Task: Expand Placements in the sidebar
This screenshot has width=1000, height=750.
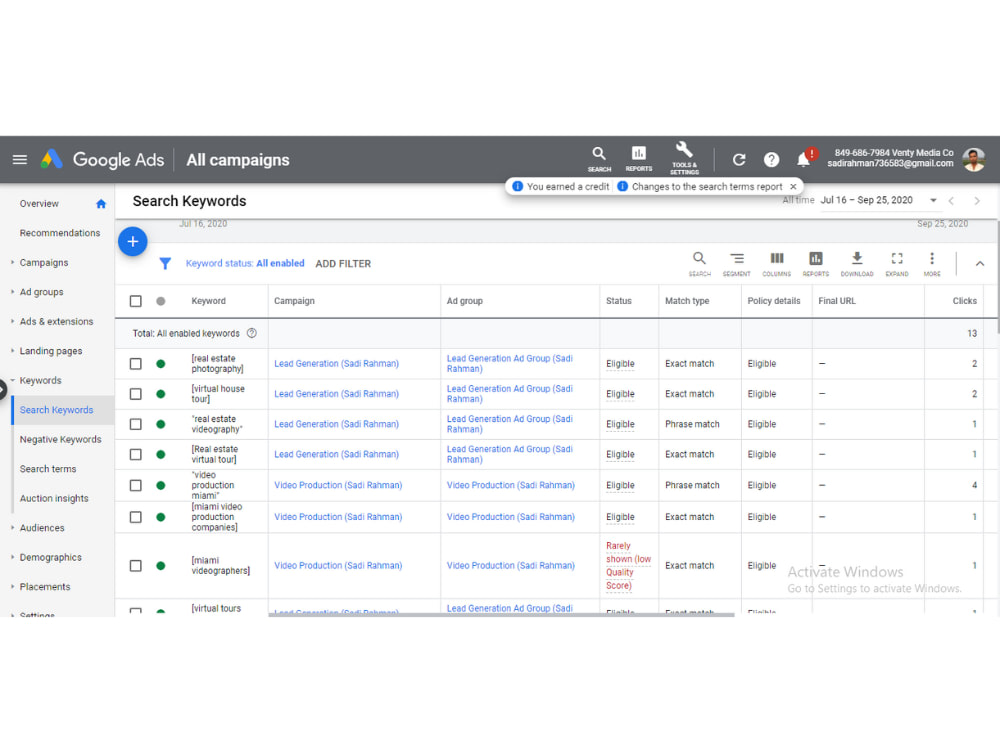Action: (x=12, y=587)
